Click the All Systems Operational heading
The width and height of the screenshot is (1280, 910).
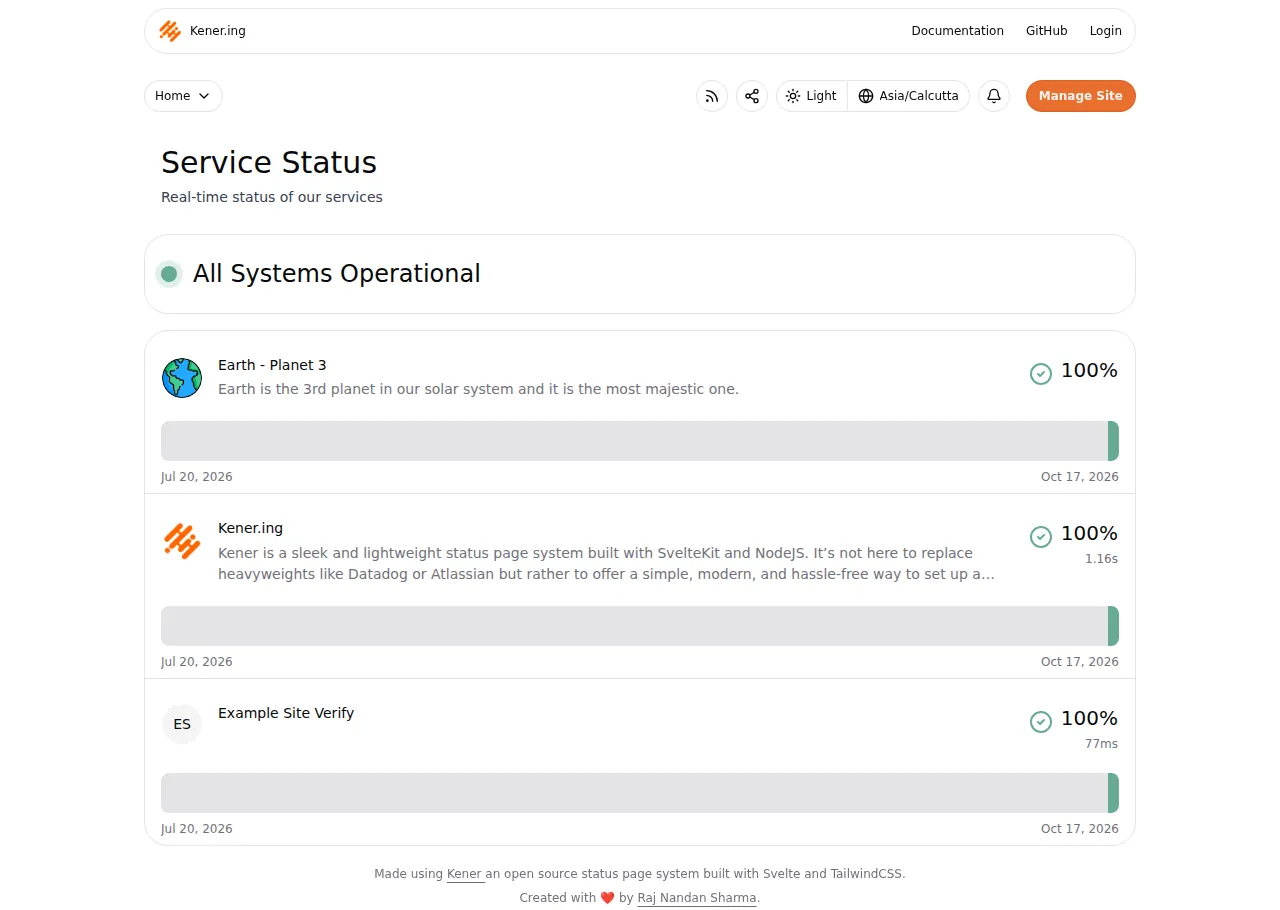pyautogui.click(x=337, y=274)
